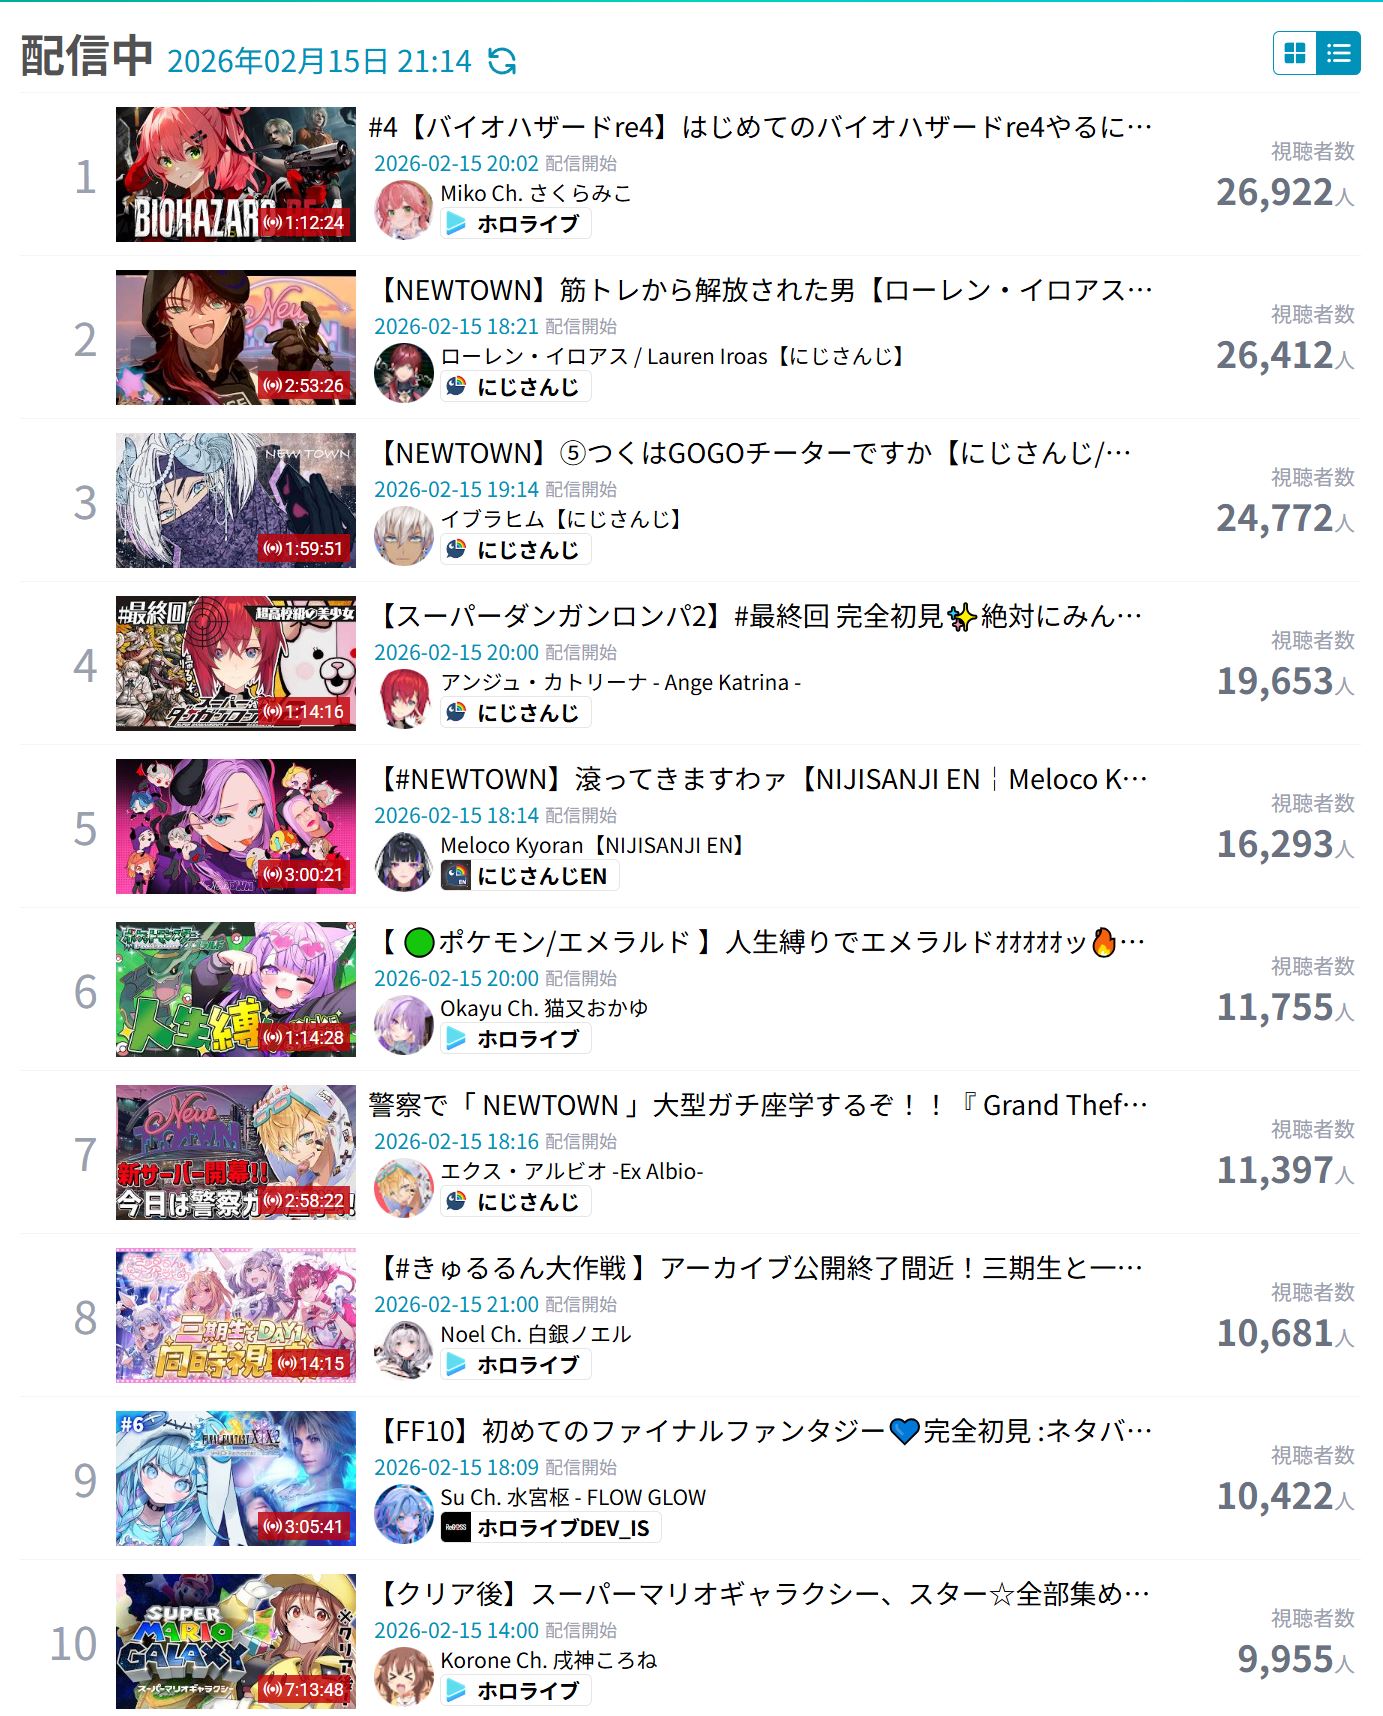Select the にじさんじEN group tag

point(530,876)
